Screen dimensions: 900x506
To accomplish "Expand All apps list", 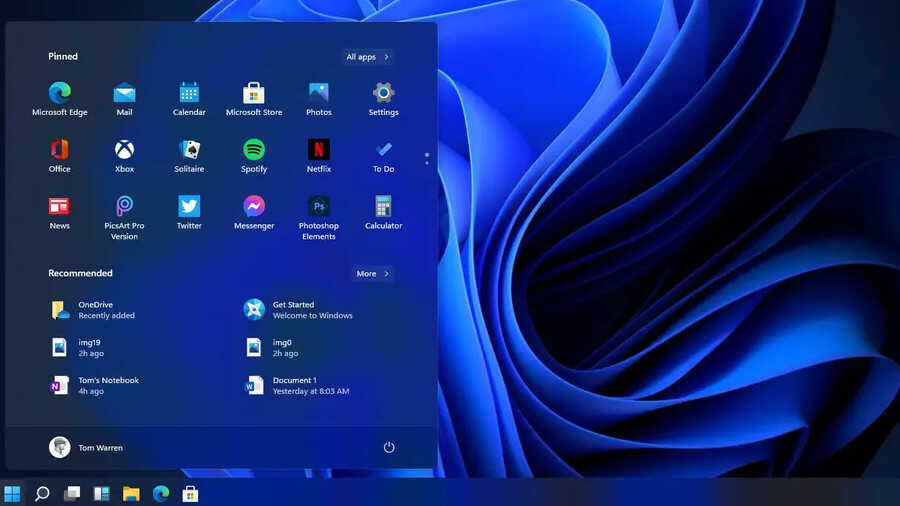I will click(x=367, y=57).
